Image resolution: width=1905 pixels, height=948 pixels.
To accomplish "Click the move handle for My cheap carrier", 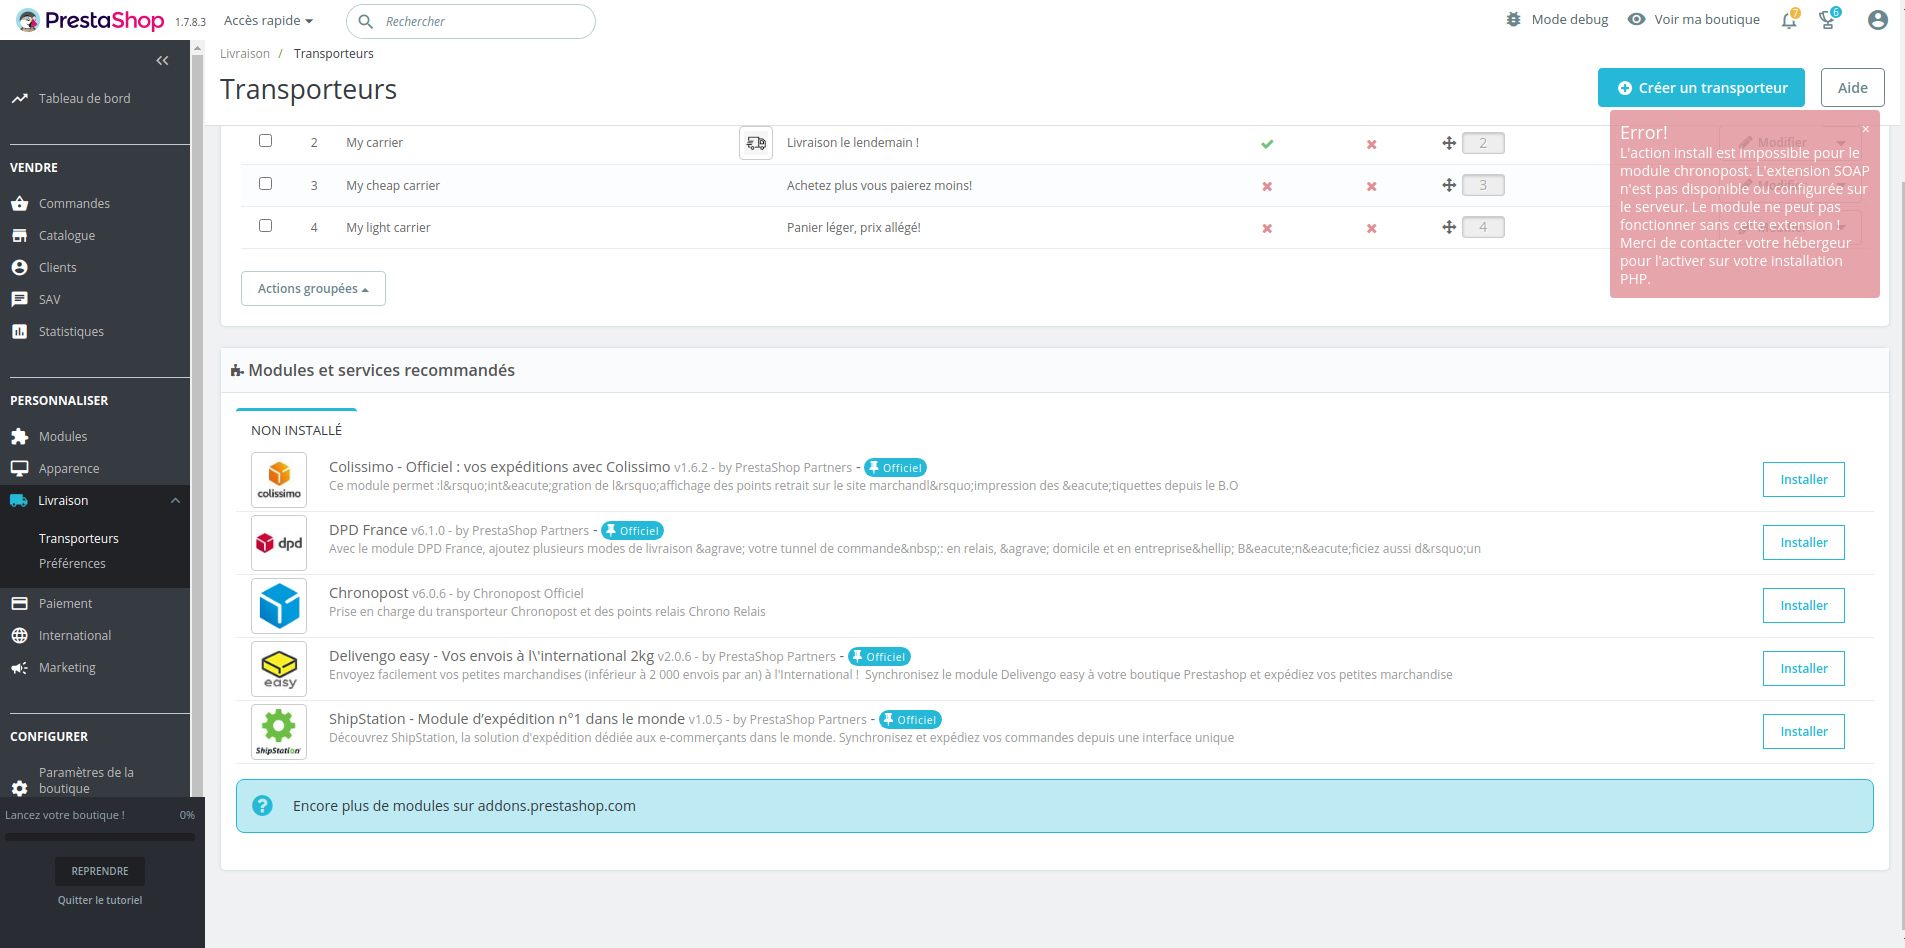I will 1449,185.
